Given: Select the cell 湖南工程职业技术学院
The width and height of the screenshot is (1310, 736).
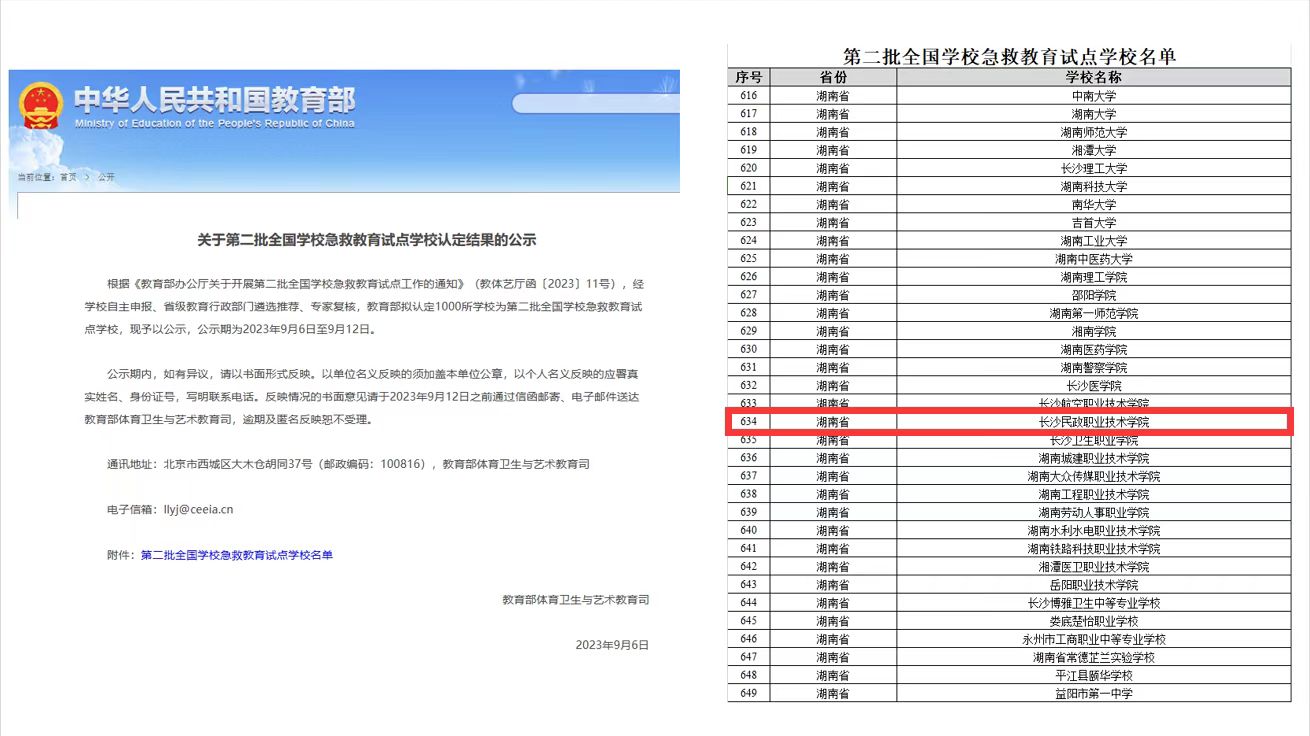Looking at the screenshot, I should (x=1094, y=494).
